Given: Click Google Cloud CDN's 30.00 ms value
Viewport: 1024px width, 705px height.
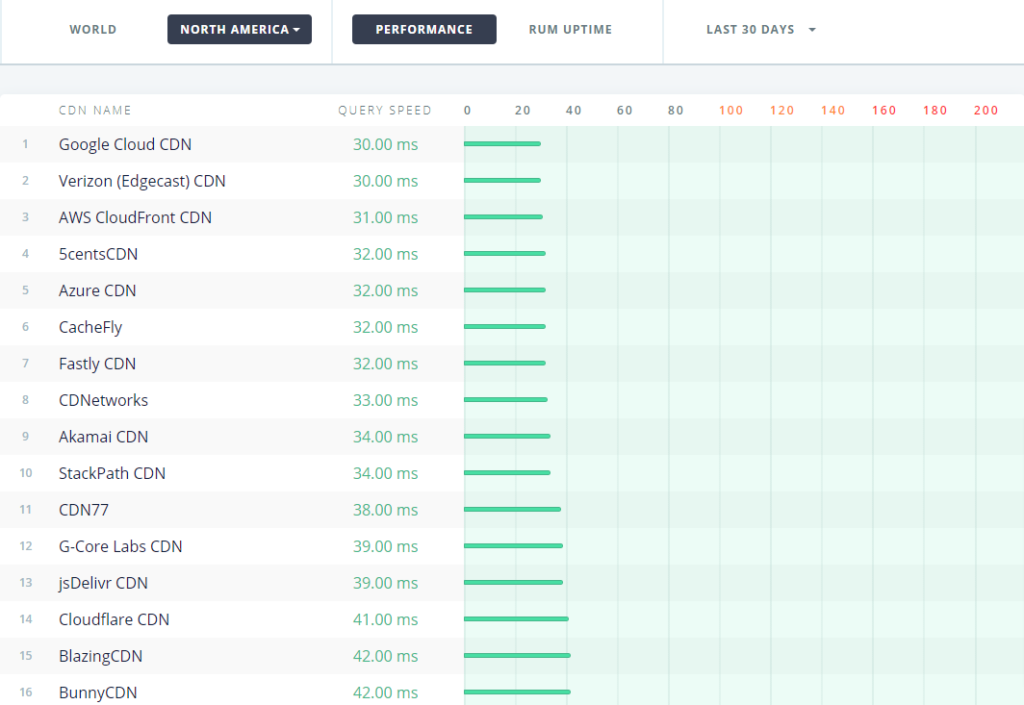Looking at the screenshot, I should [x=385, y=144].
